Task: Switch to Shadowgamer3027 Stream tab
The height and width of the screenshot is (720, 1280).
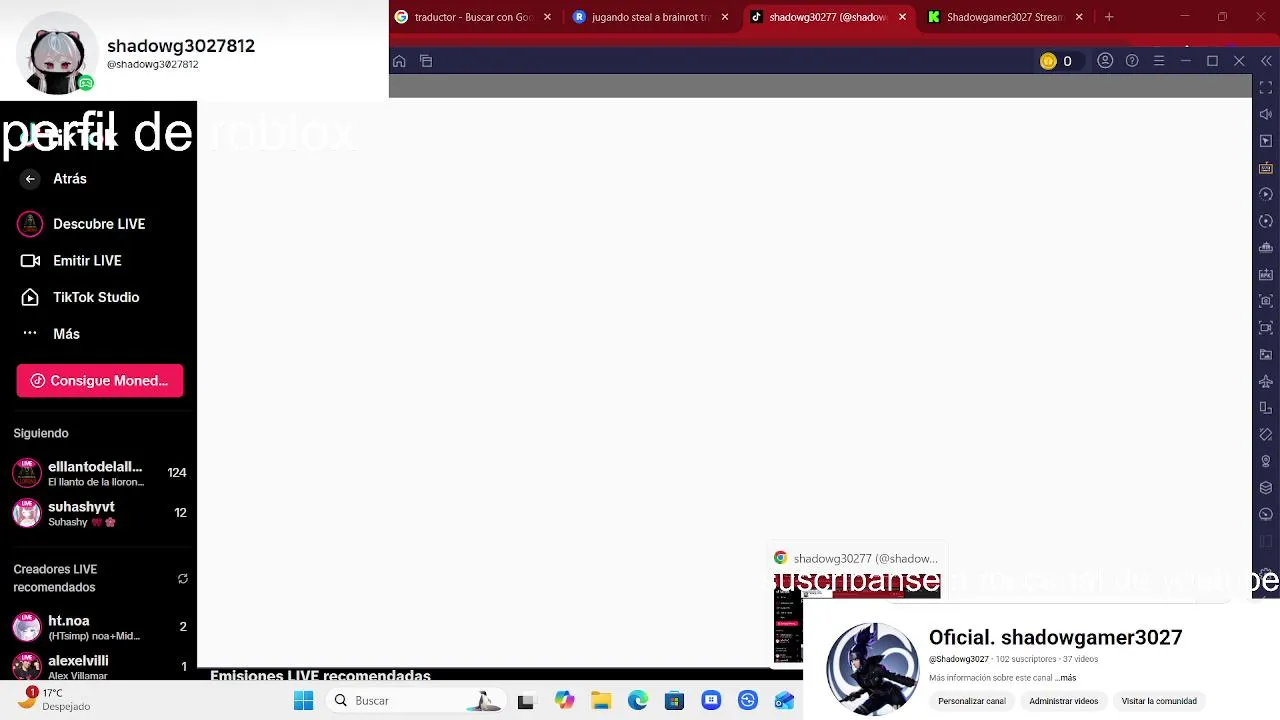Action: coord(1004,17)
